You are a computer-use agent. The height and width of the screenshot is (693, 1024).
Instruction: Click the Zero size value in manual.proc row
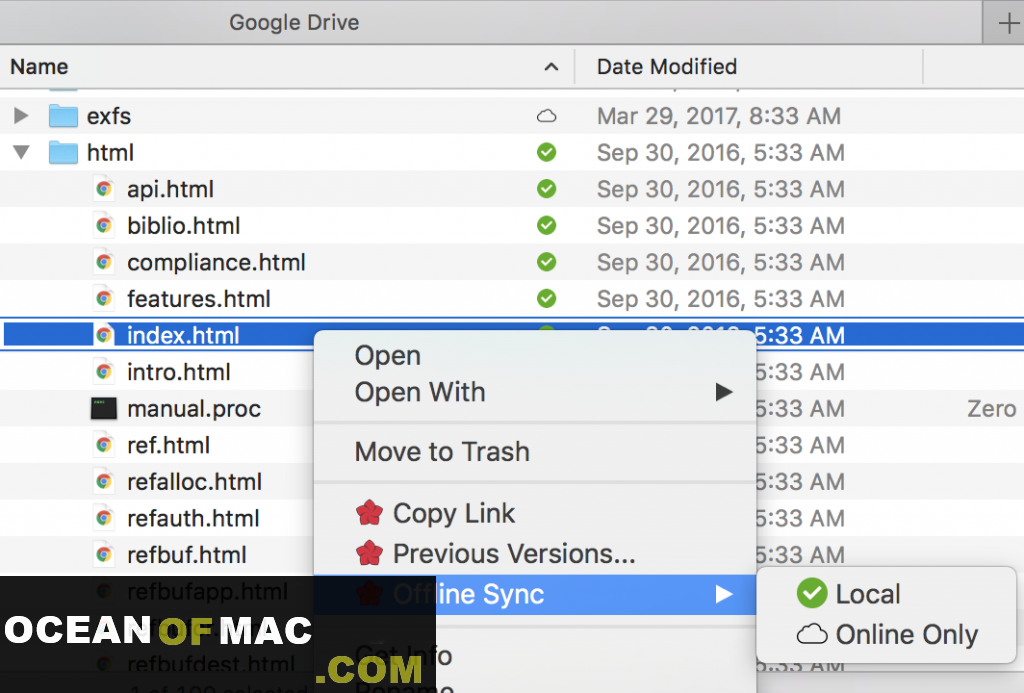[x=991, y=409]
